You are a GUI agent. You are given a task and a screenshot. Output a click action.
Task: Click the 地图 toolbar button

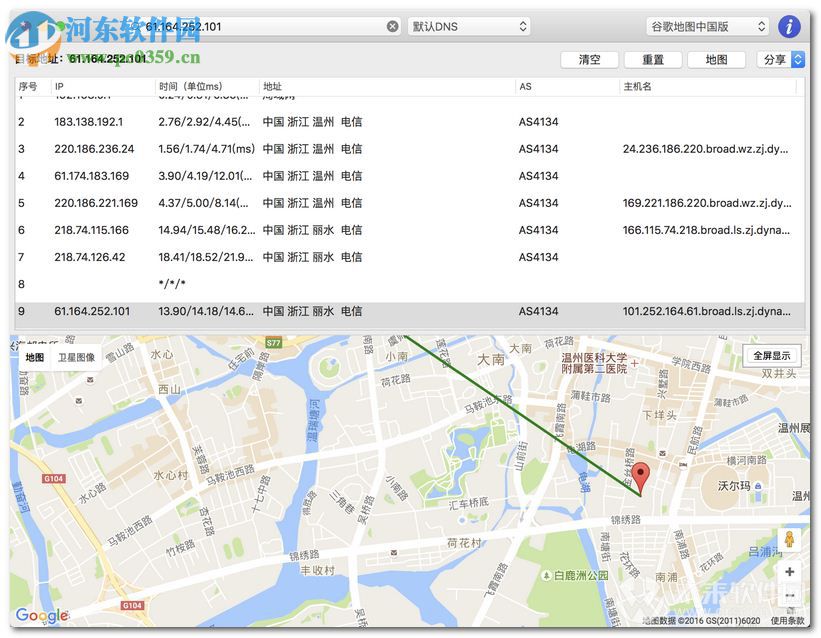point(716,59)
